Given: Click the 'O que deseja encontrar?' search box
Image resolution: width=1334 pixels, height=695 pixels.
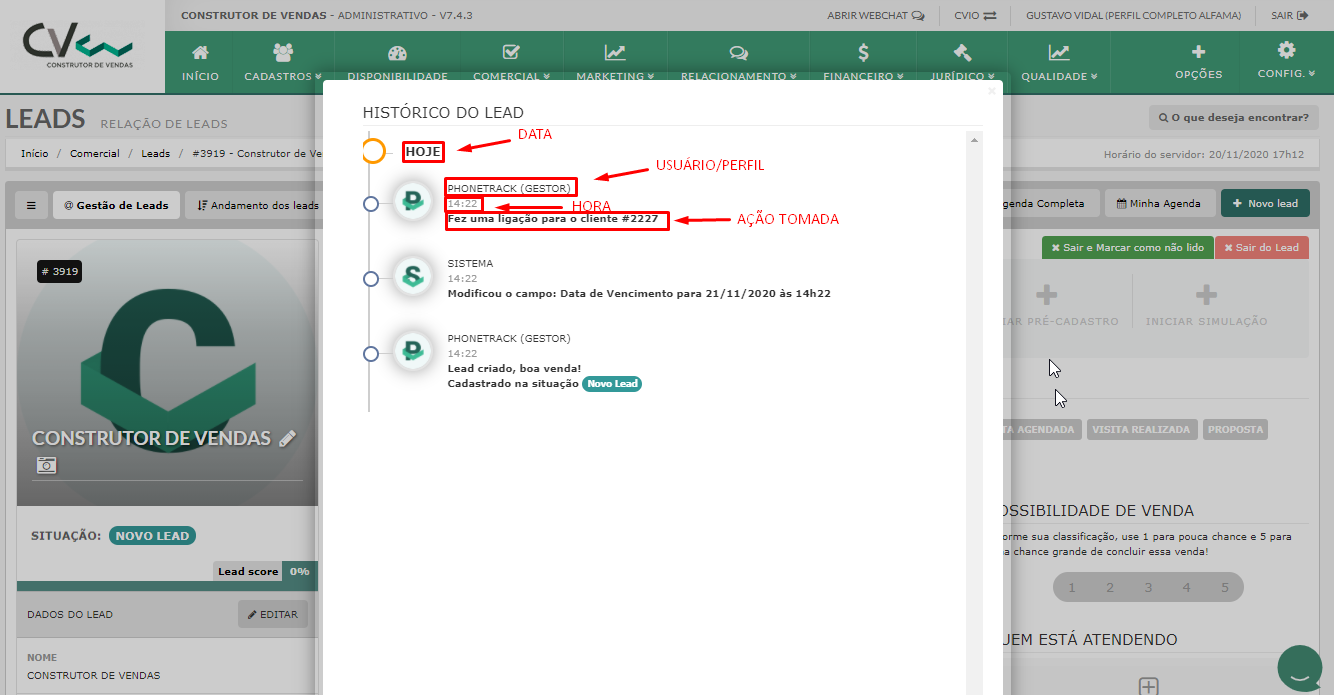Looking at the screenshot, I should click(1232, 118).
